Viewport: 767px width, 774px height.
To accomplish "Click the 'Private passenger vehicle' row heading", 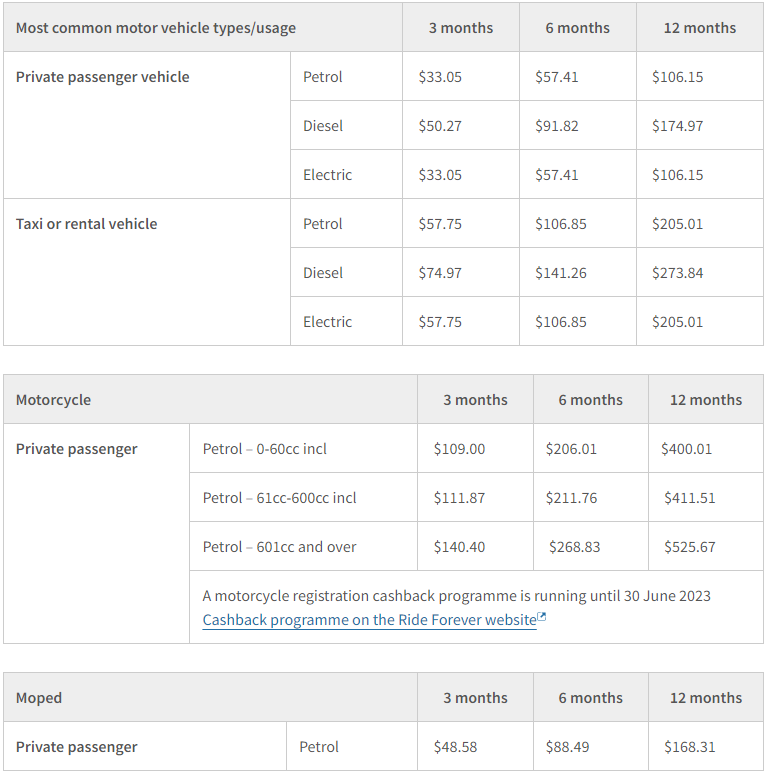I will coord(102,77).
